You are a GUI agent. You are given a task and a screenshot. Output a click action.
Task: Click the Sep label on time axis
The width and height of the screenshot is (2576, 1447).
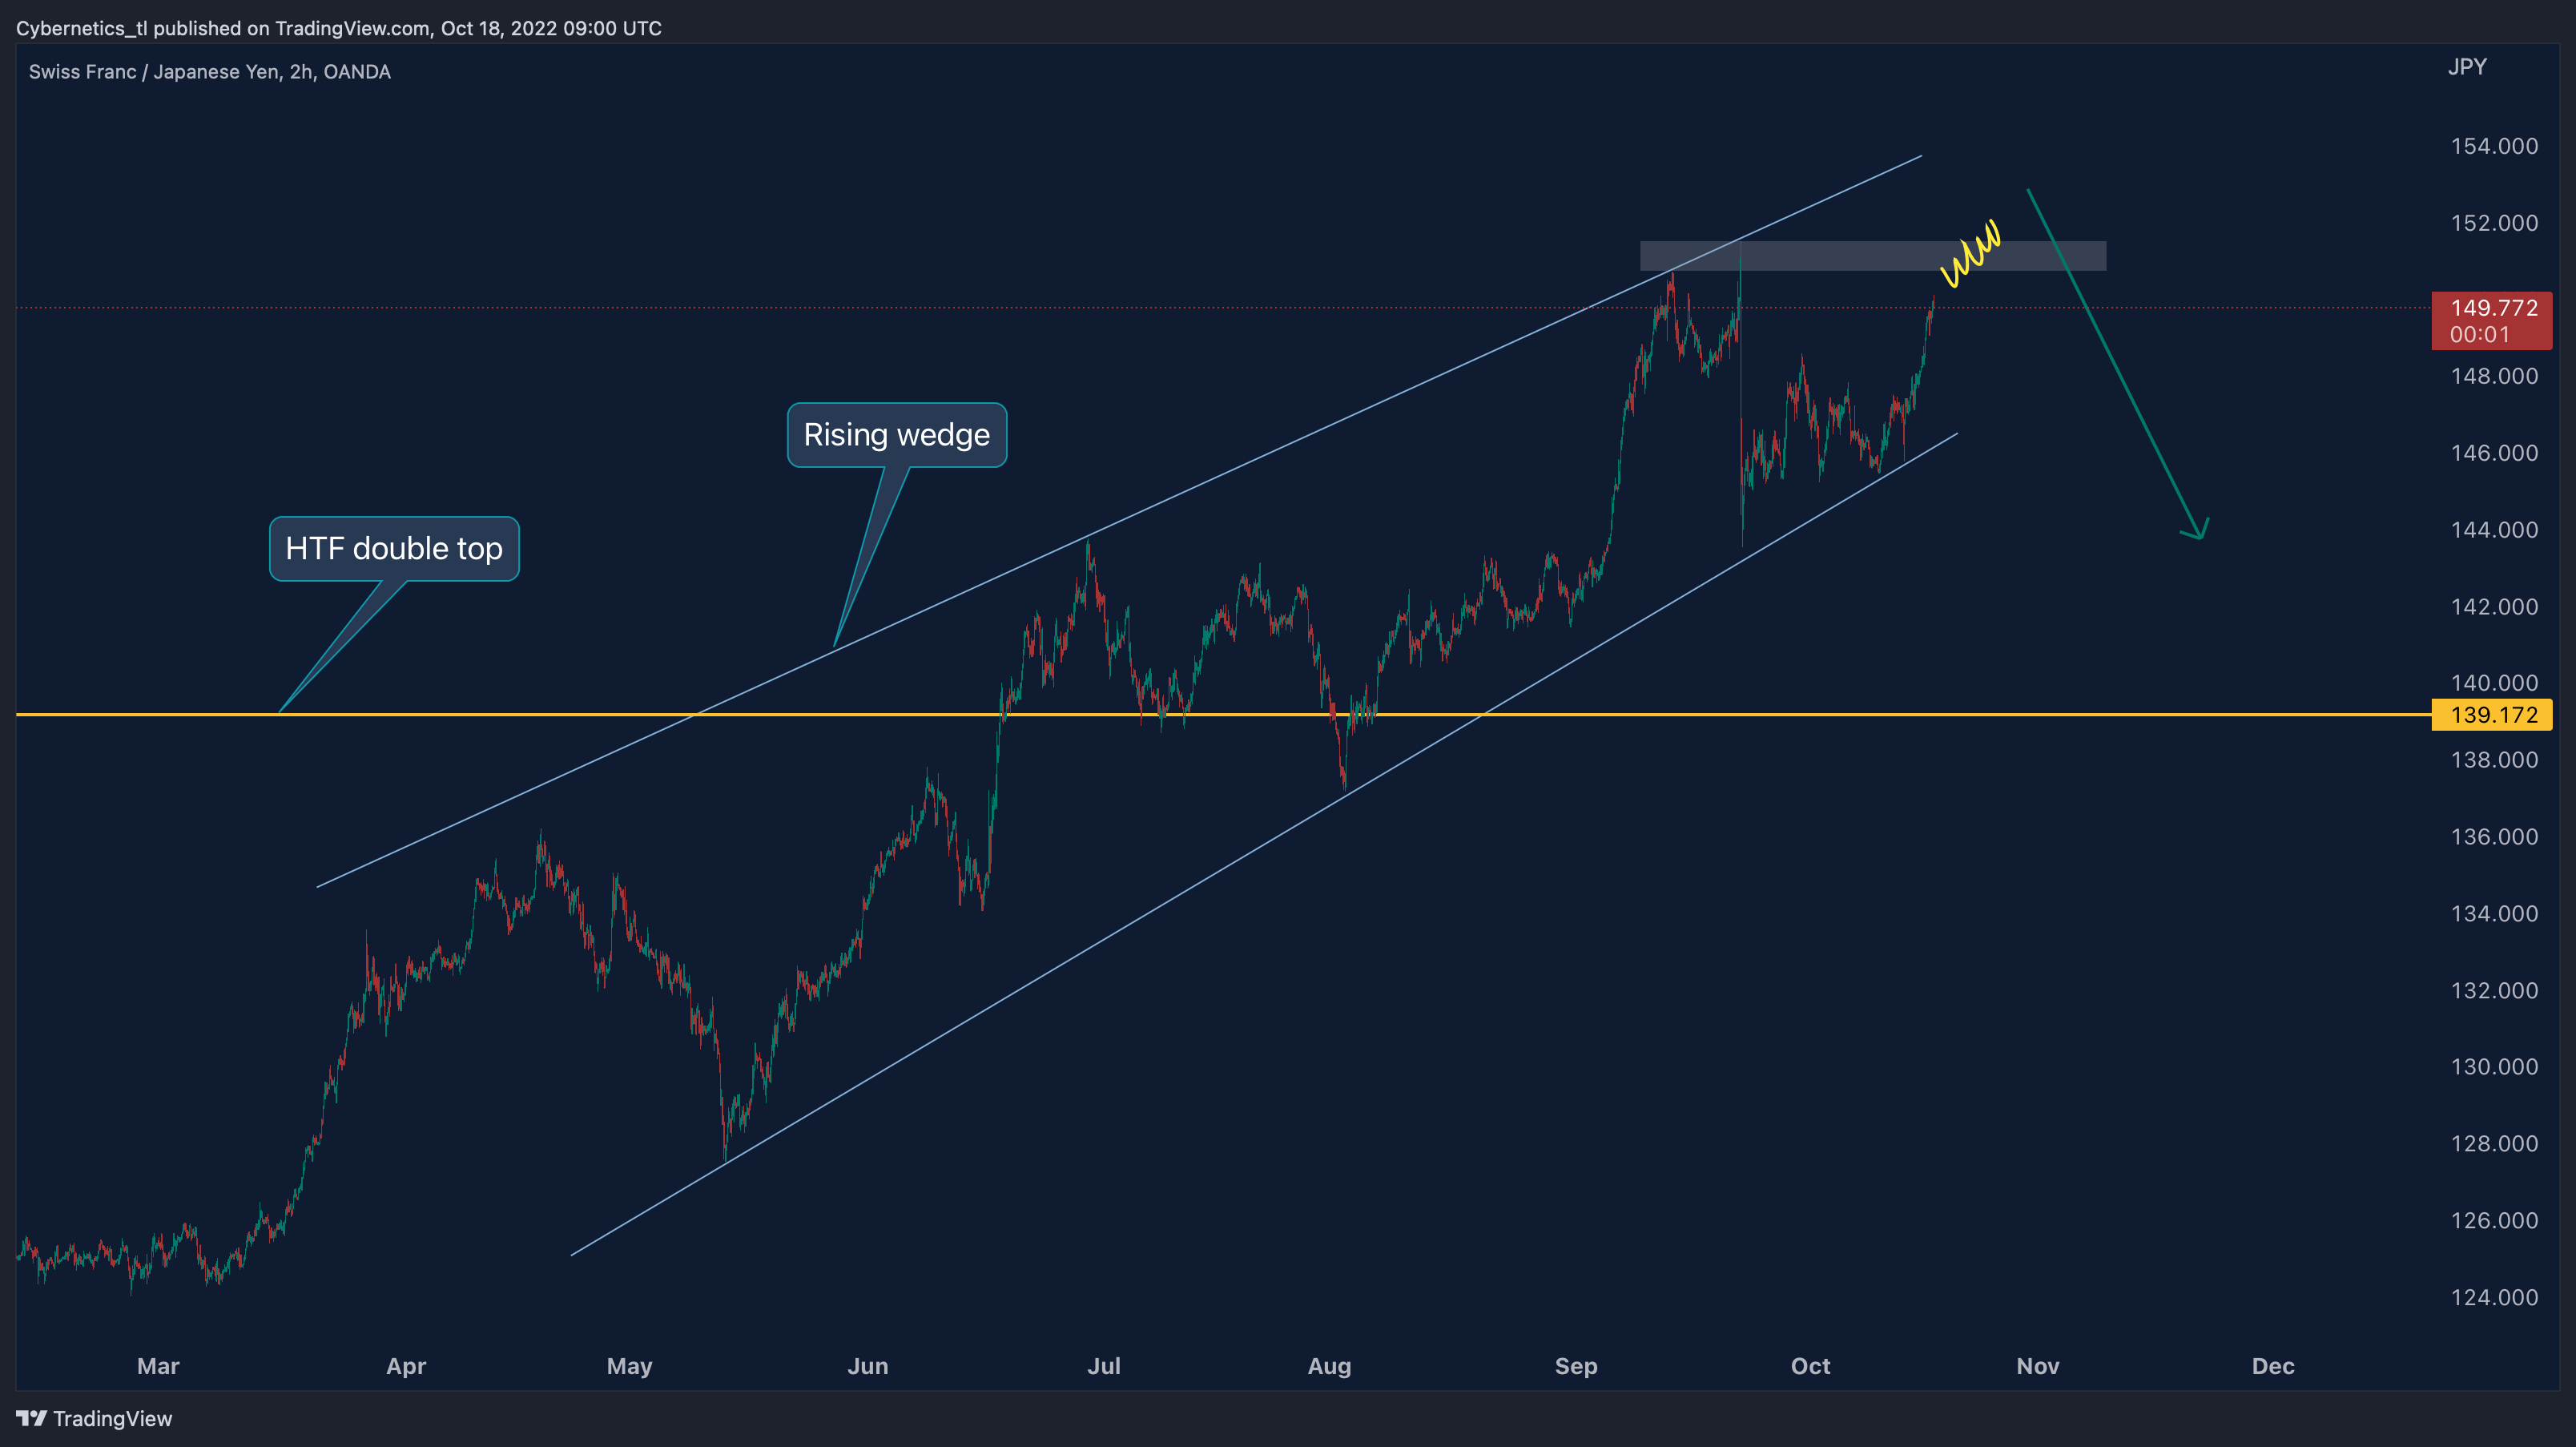point(1576,1366)
